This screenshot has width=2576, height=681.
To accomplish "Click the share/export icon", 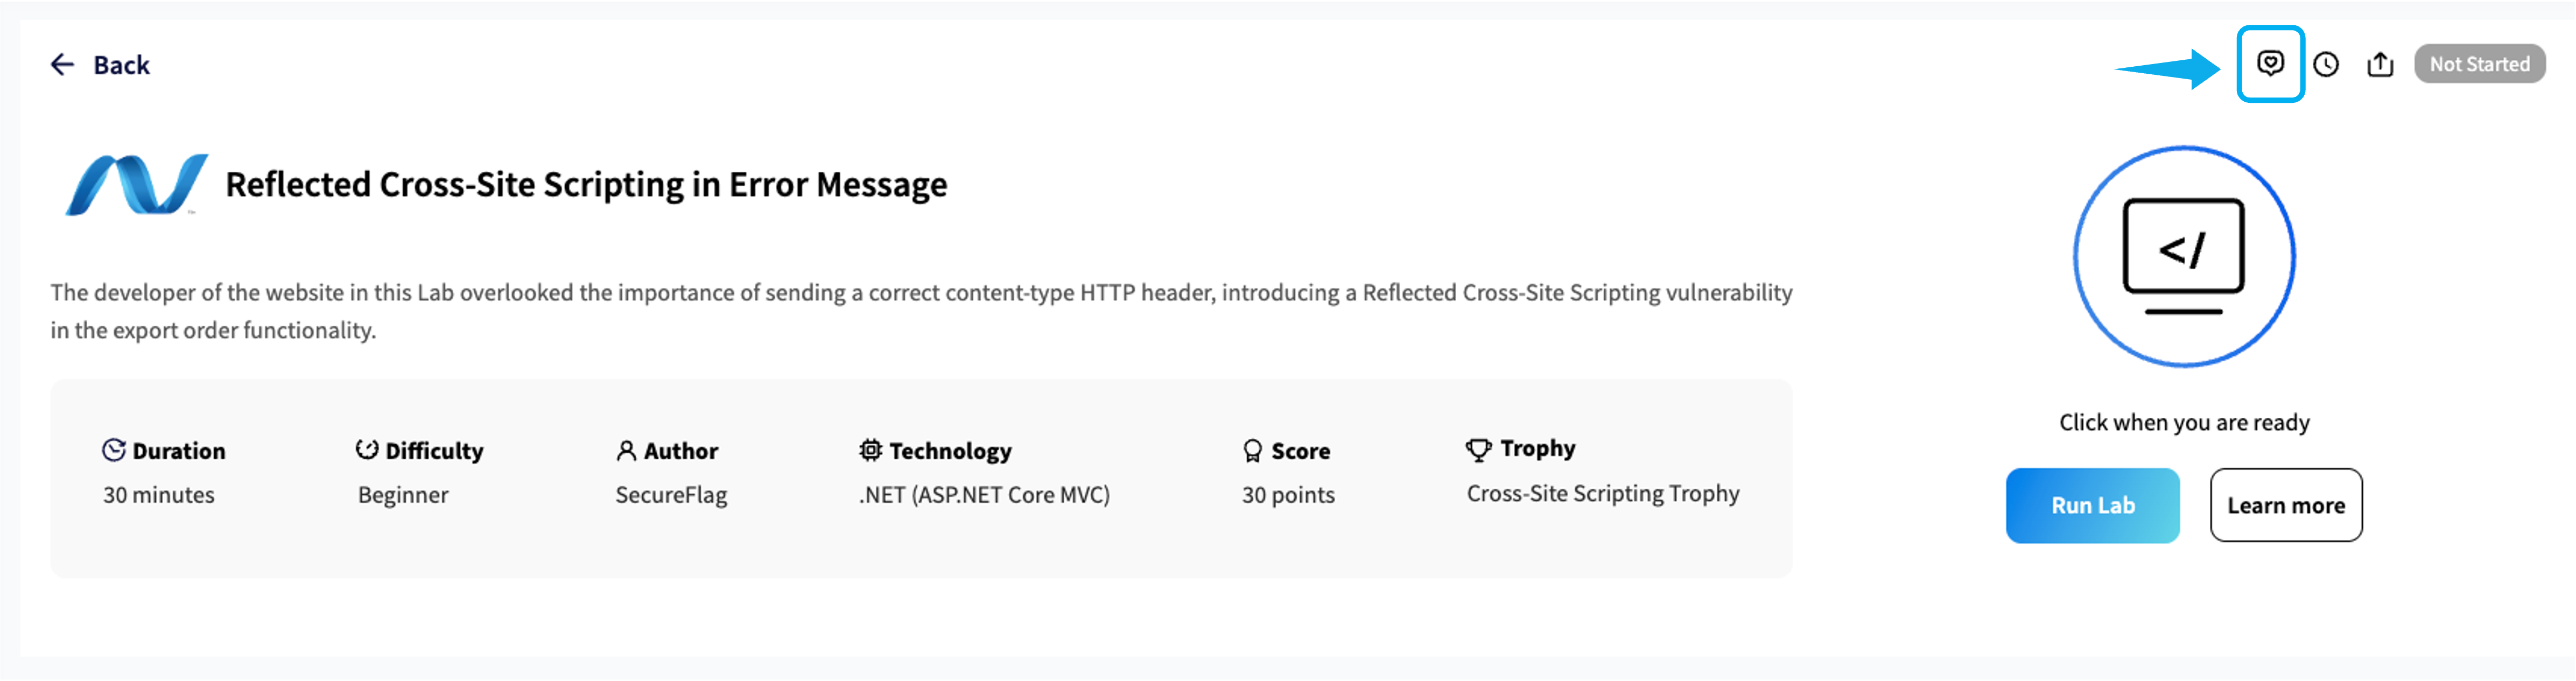I will click(2380, 65).
